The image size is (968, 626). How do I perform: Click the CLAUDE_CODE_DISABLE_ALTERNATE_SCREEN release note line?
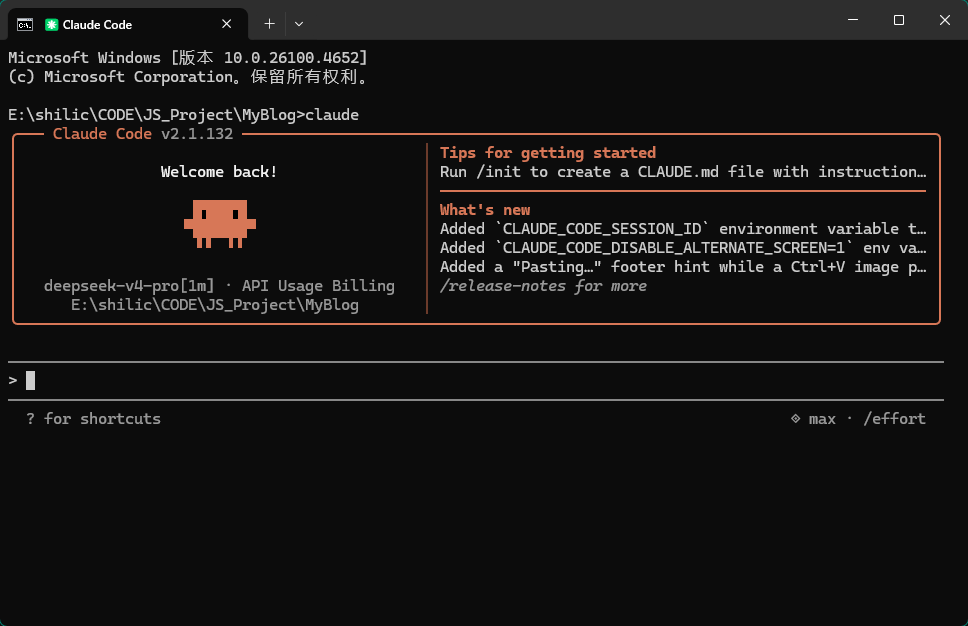pyautogui.click(x=683, y=248)
